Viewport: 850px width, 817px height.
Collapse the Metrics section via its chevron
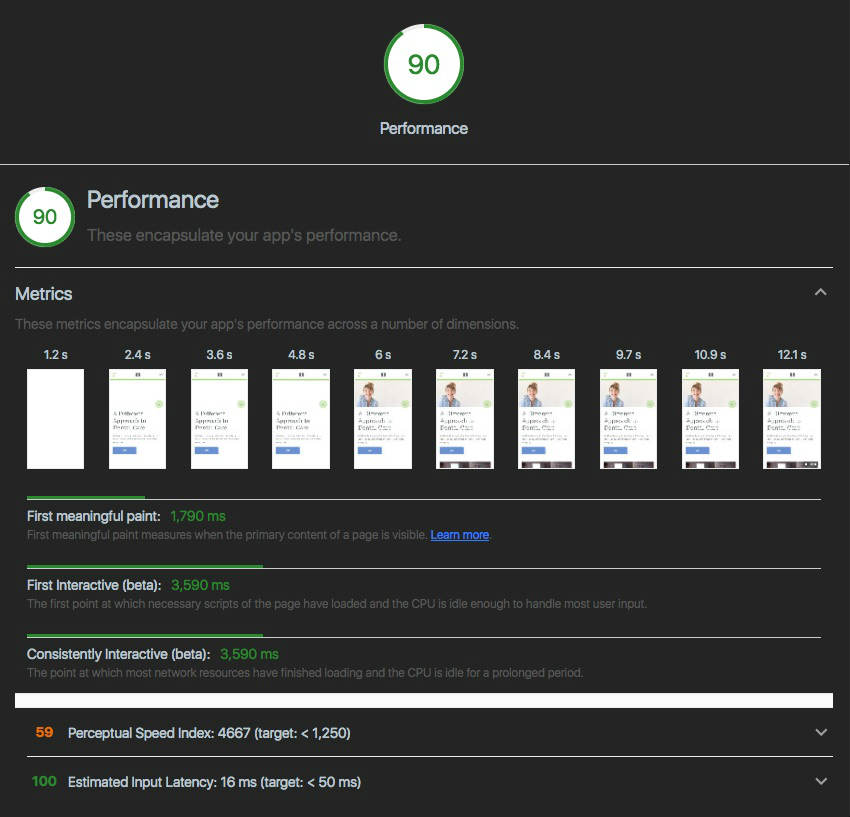(820, 292)
